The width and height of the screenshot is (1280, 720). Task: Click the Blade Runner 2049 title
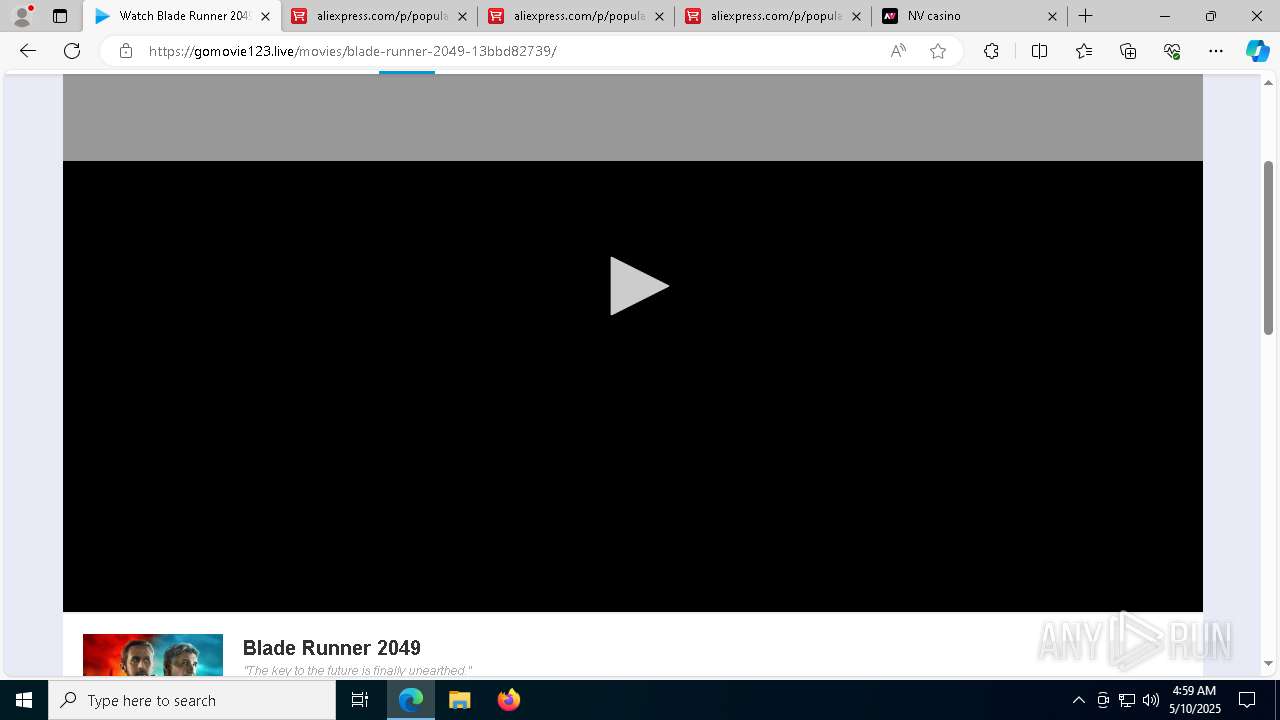(332, 648)
